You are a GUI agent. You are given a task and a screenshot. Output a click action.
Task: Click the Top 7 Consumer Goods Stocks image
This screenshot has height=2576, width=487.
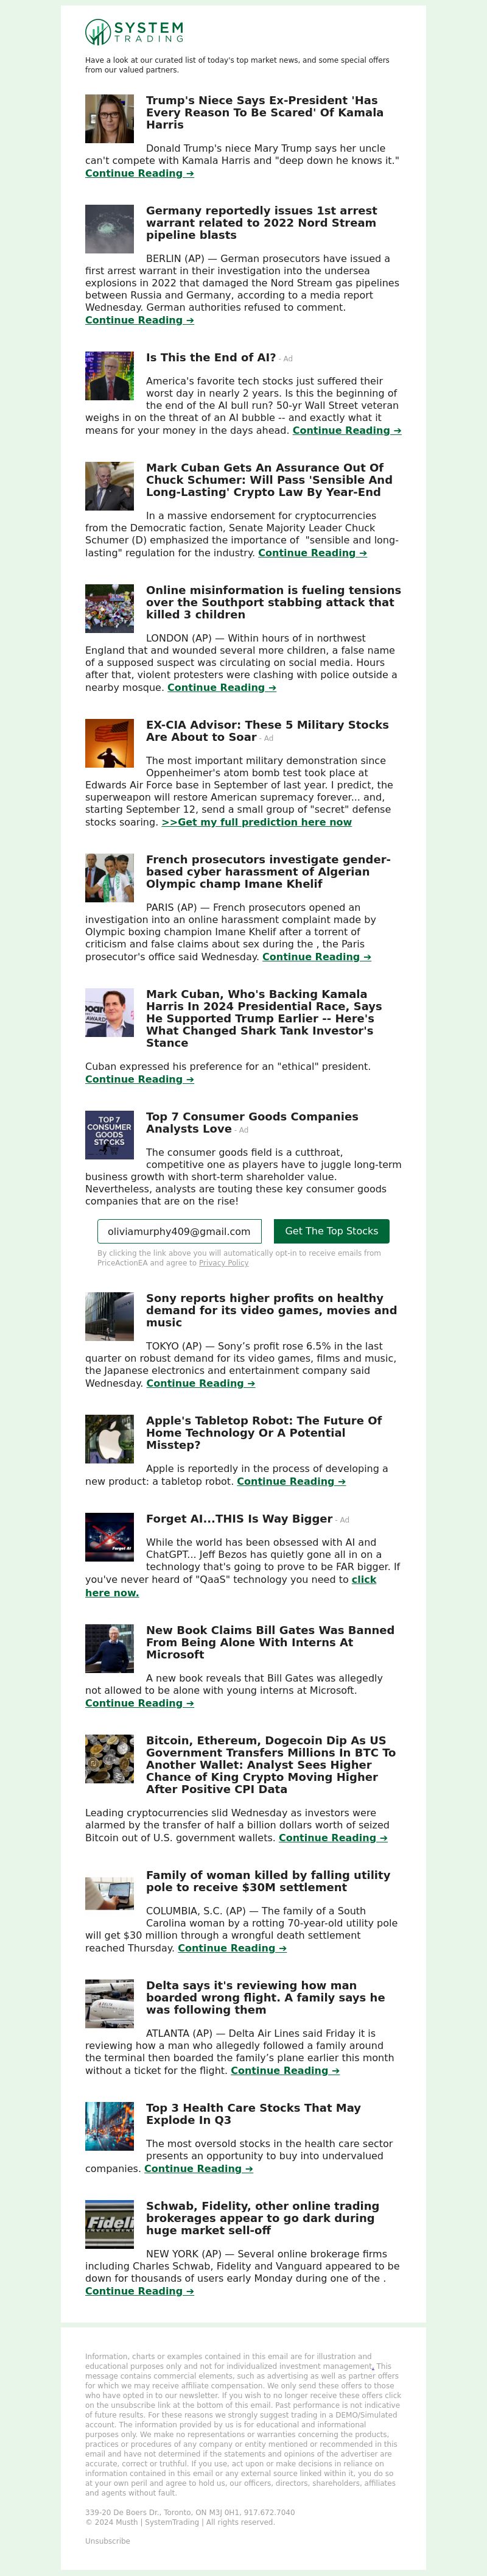[109, 1135]
